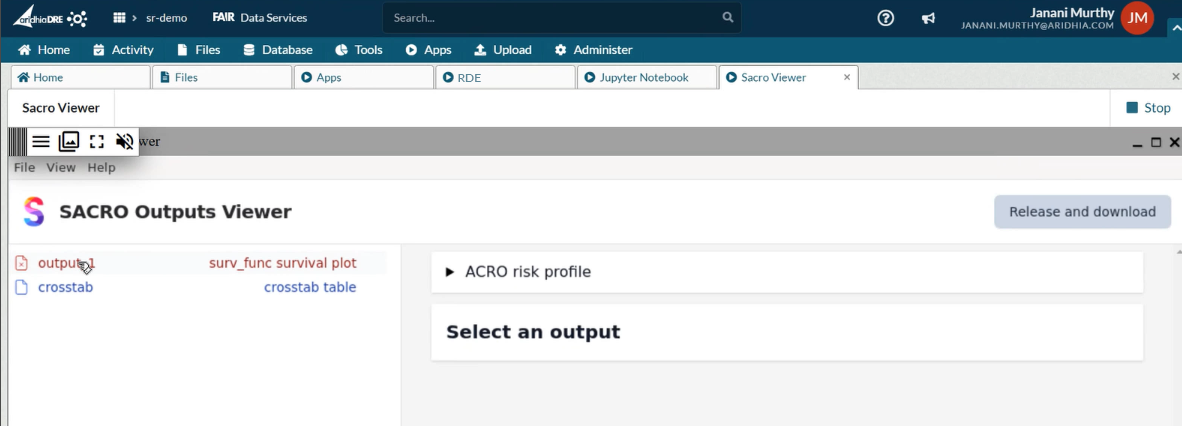Open the Upload navigation item
Screen dimensions: 1182x426
click(503, 50)
